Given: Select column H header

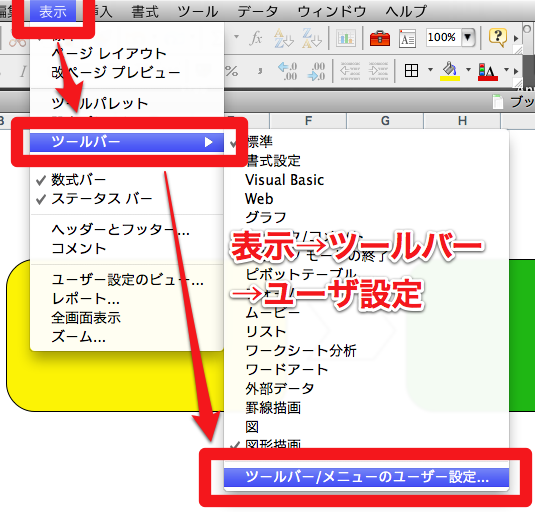Looking at the screenshot, I should point(462,121).
